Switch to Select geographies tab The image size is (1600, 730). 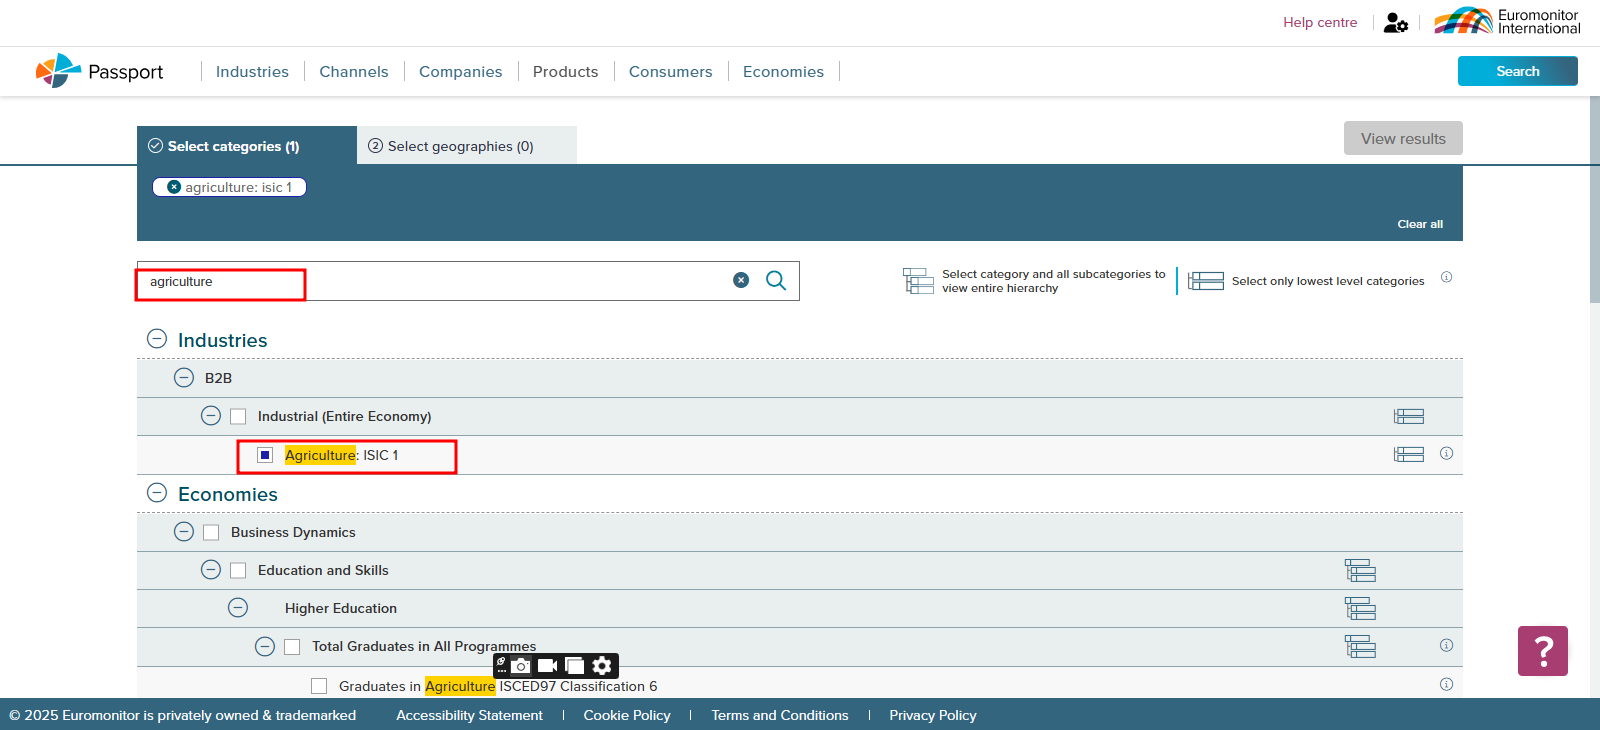tap(460, 146)
